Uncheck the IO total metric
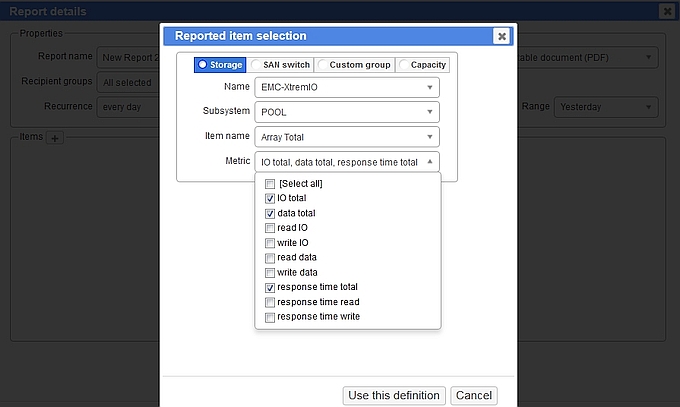Image resolution: width=680 pixels, height=407 pixels. pos(270,199)
